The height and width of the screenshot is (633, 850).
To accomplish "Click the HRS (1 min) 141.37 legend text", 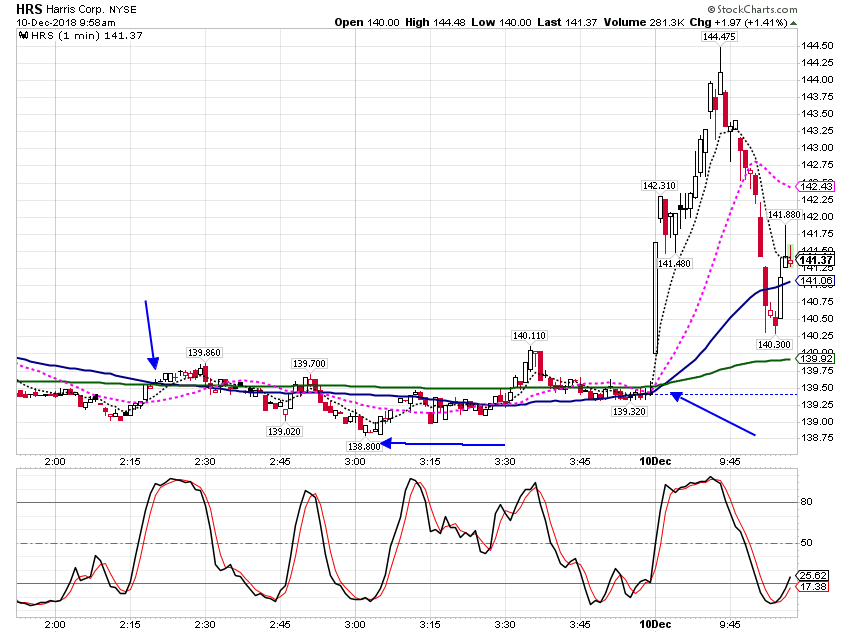I will (x=87, y=35).
